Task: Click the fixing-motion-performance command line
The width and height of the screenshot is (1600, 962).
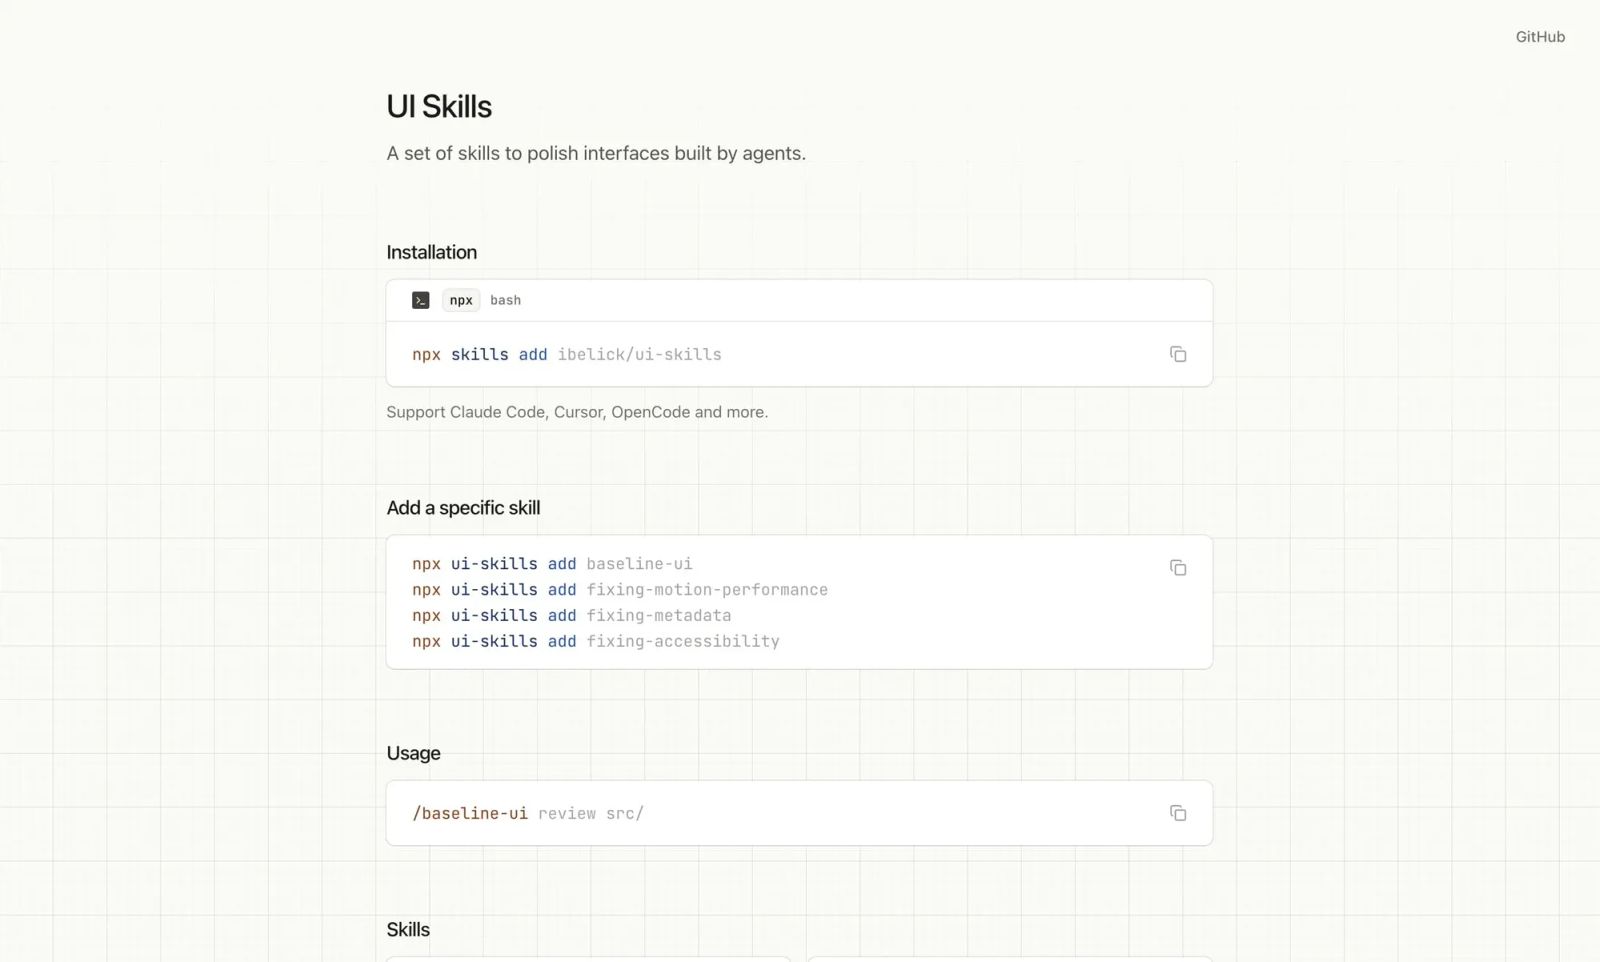Action: 620,590
